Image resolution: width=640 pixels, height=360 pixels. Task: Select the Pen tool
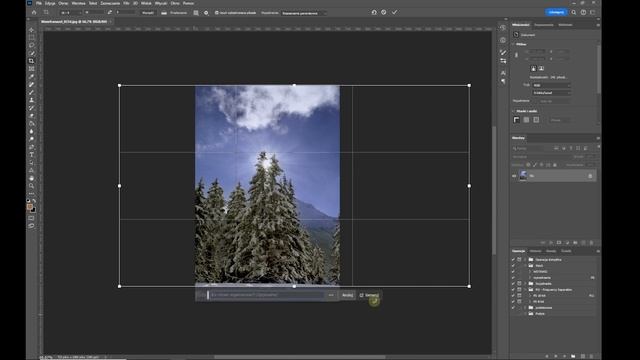click(31, 147)
